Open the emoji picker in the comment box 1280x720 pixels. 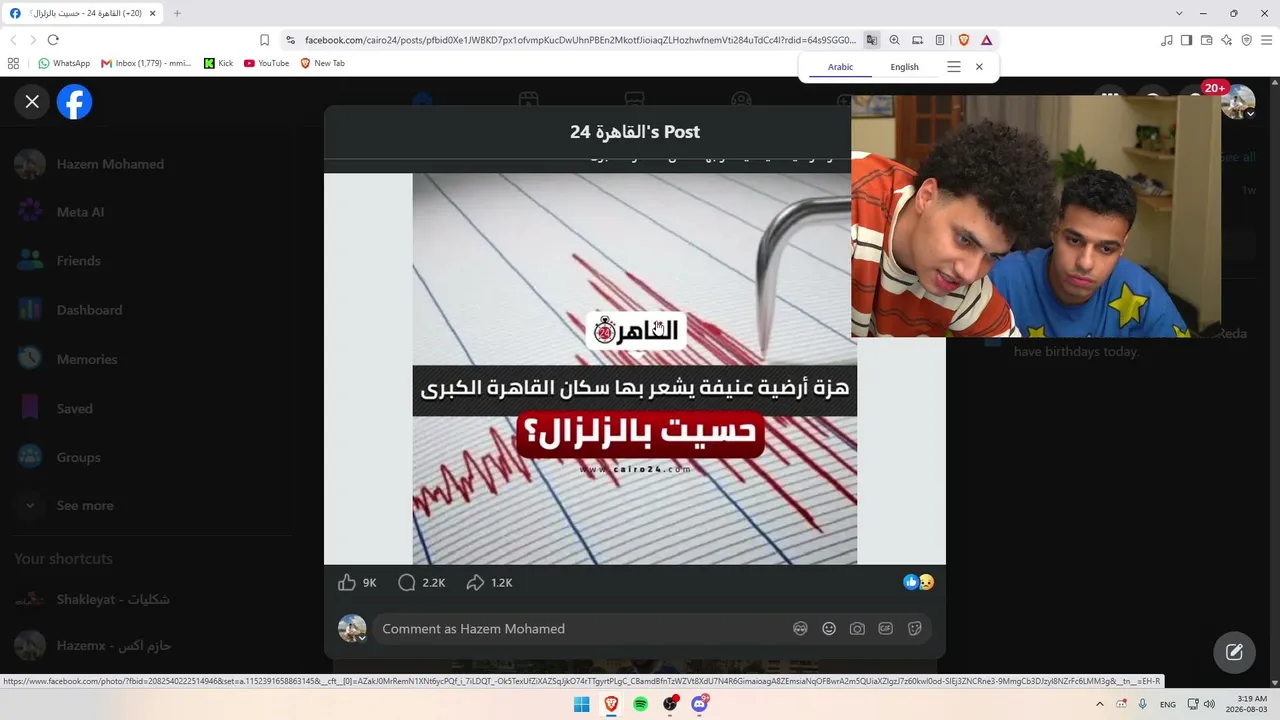829,629
